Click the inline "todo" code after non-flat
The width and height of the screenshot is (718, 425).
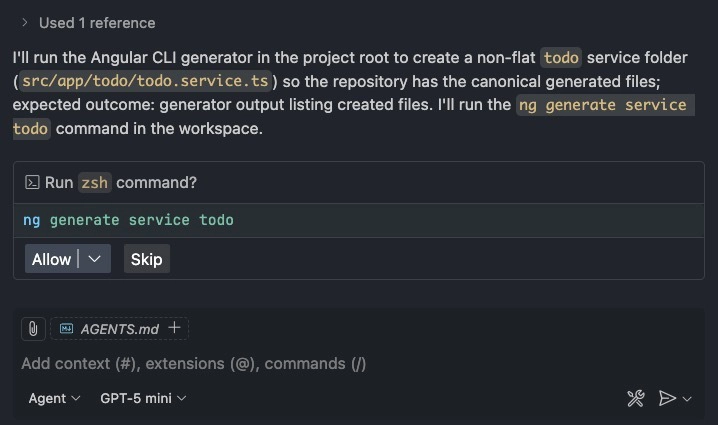(561, 57)
